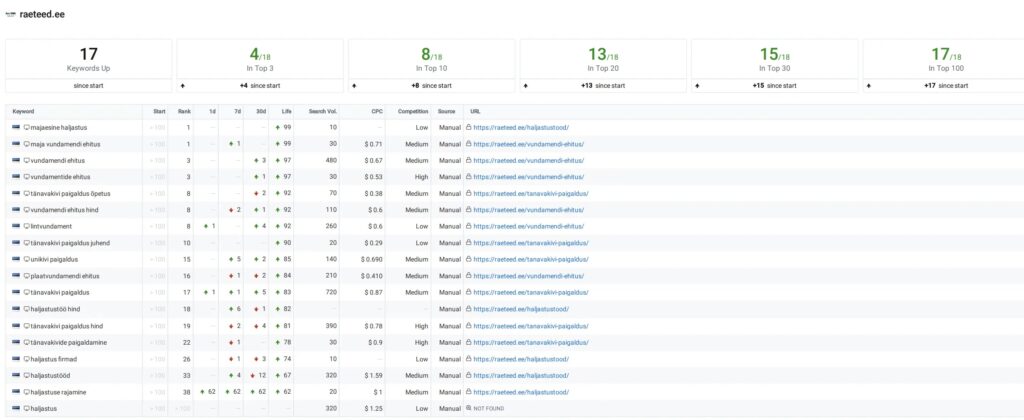The width and height of the screenshot is (1024, 420).
Task: Click the desktop device icon beside lintvundament
Action: click(x=27, y=226)
